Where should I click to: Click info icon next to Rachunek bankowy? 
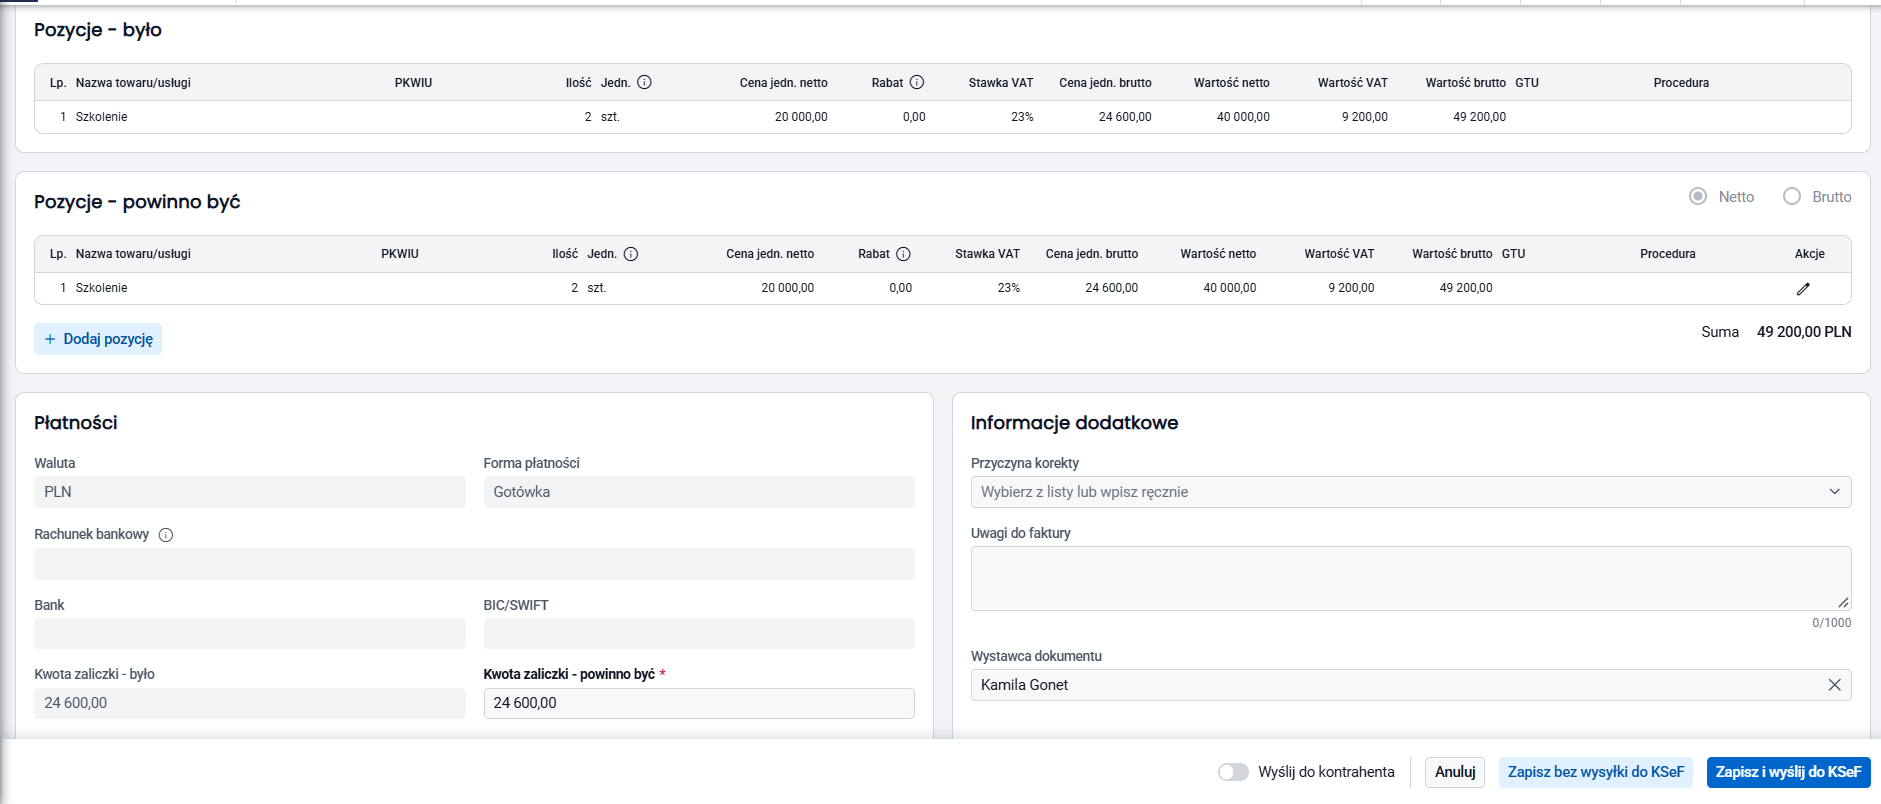coord(166,535)
